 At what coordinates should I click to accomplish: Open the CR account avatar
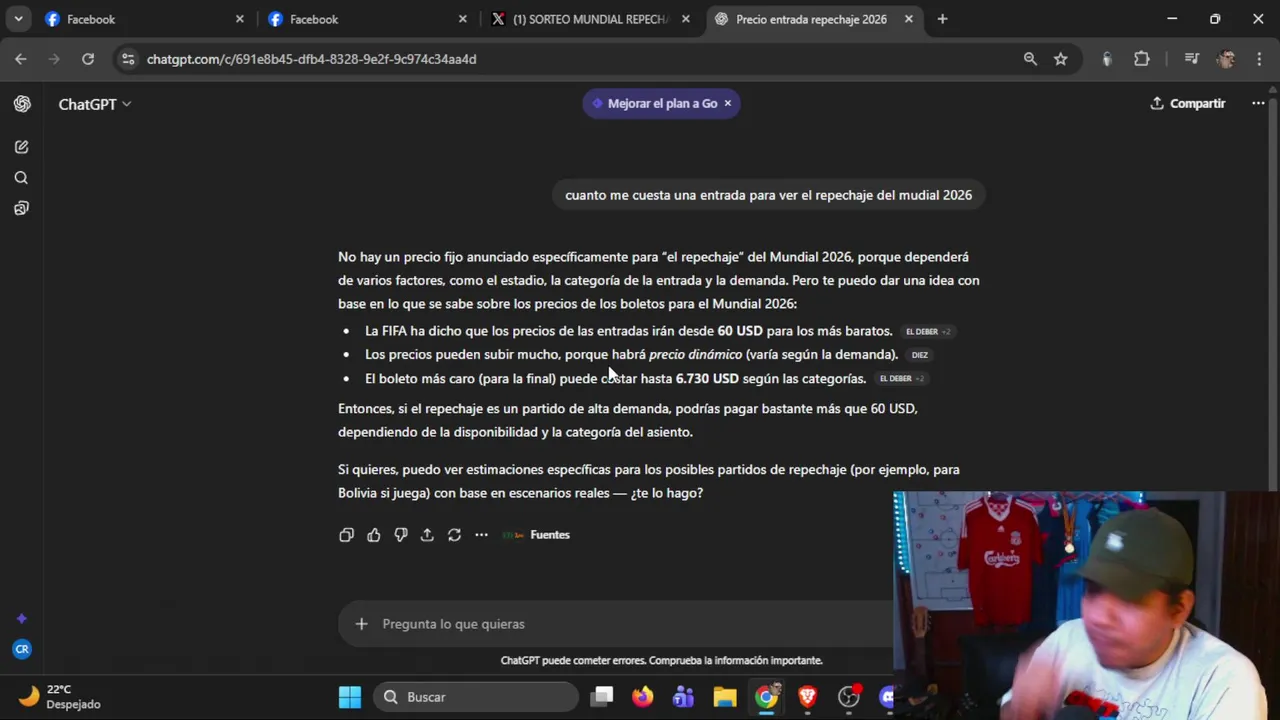pyautogui.click(x=21, y=649)
